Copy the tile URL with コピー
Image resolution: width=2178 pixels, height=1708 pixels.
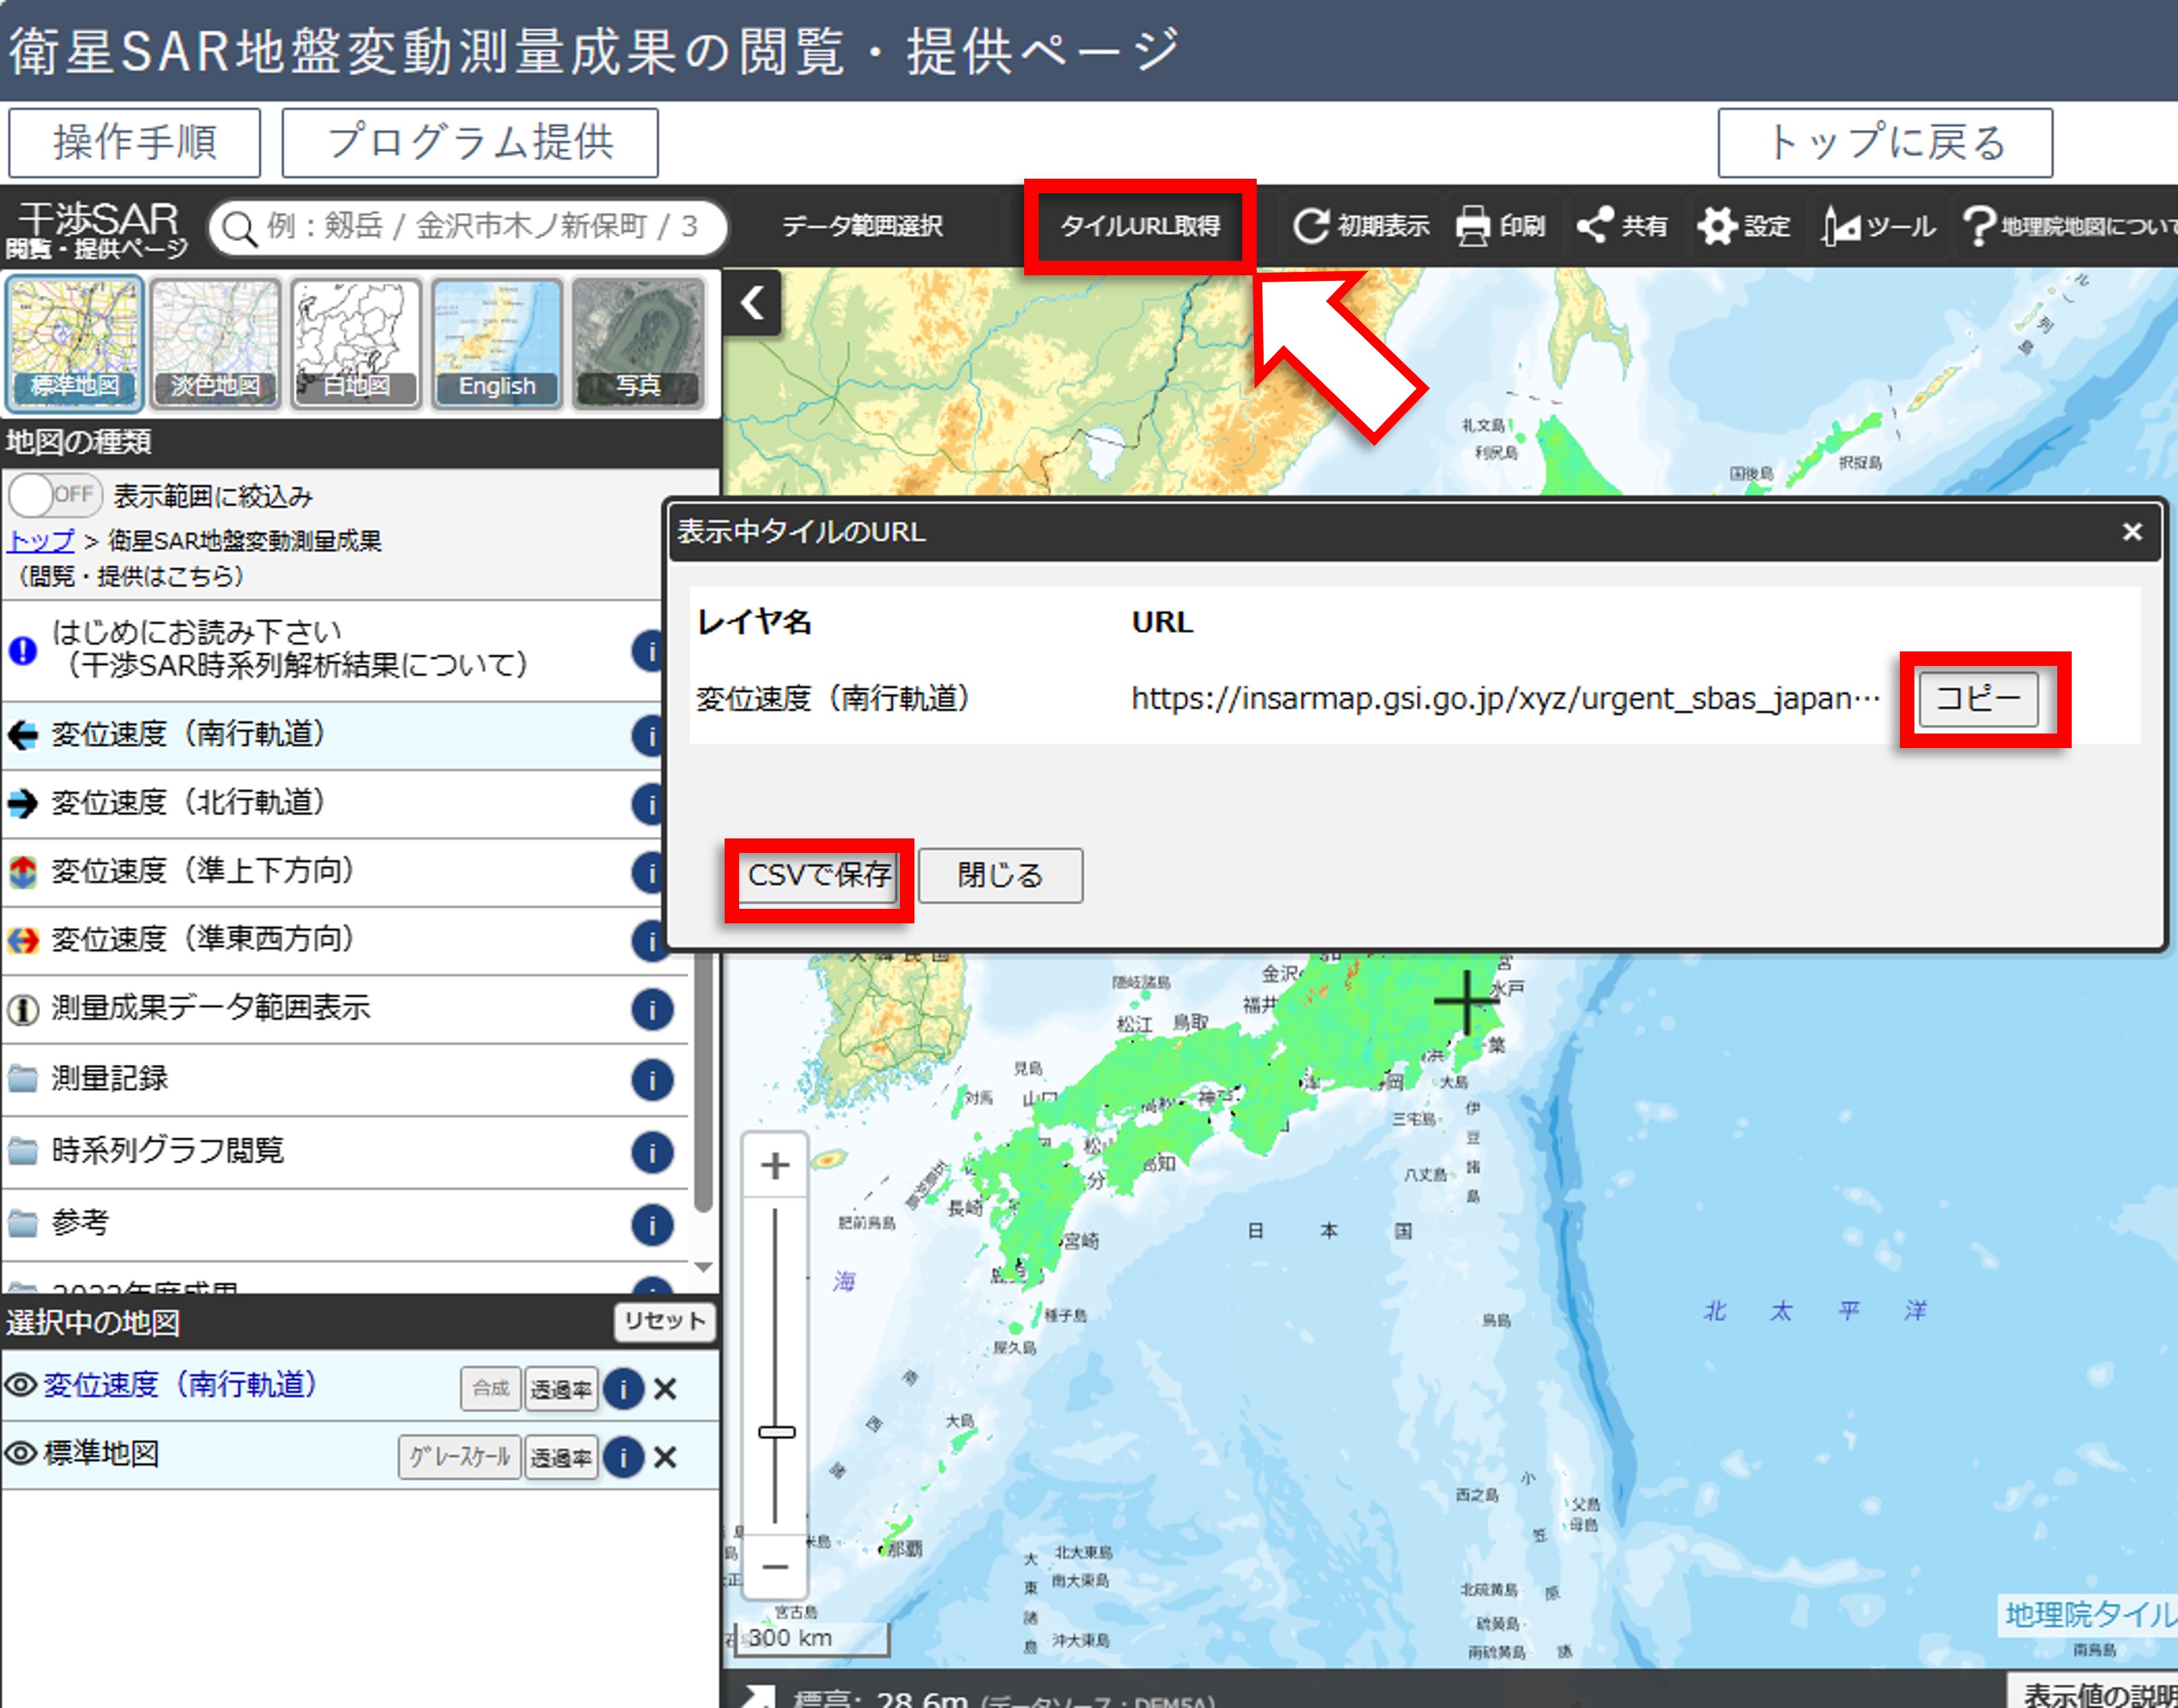1978,698
